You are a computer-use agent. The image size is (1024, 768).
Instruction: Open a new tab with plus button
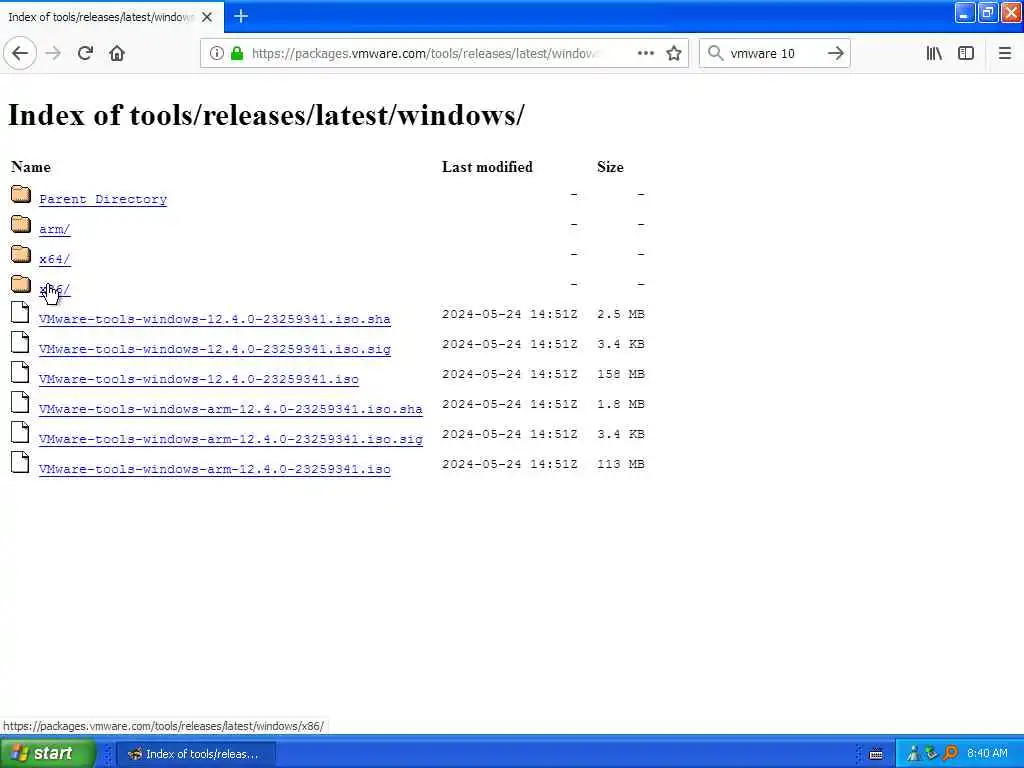(241, 16)
